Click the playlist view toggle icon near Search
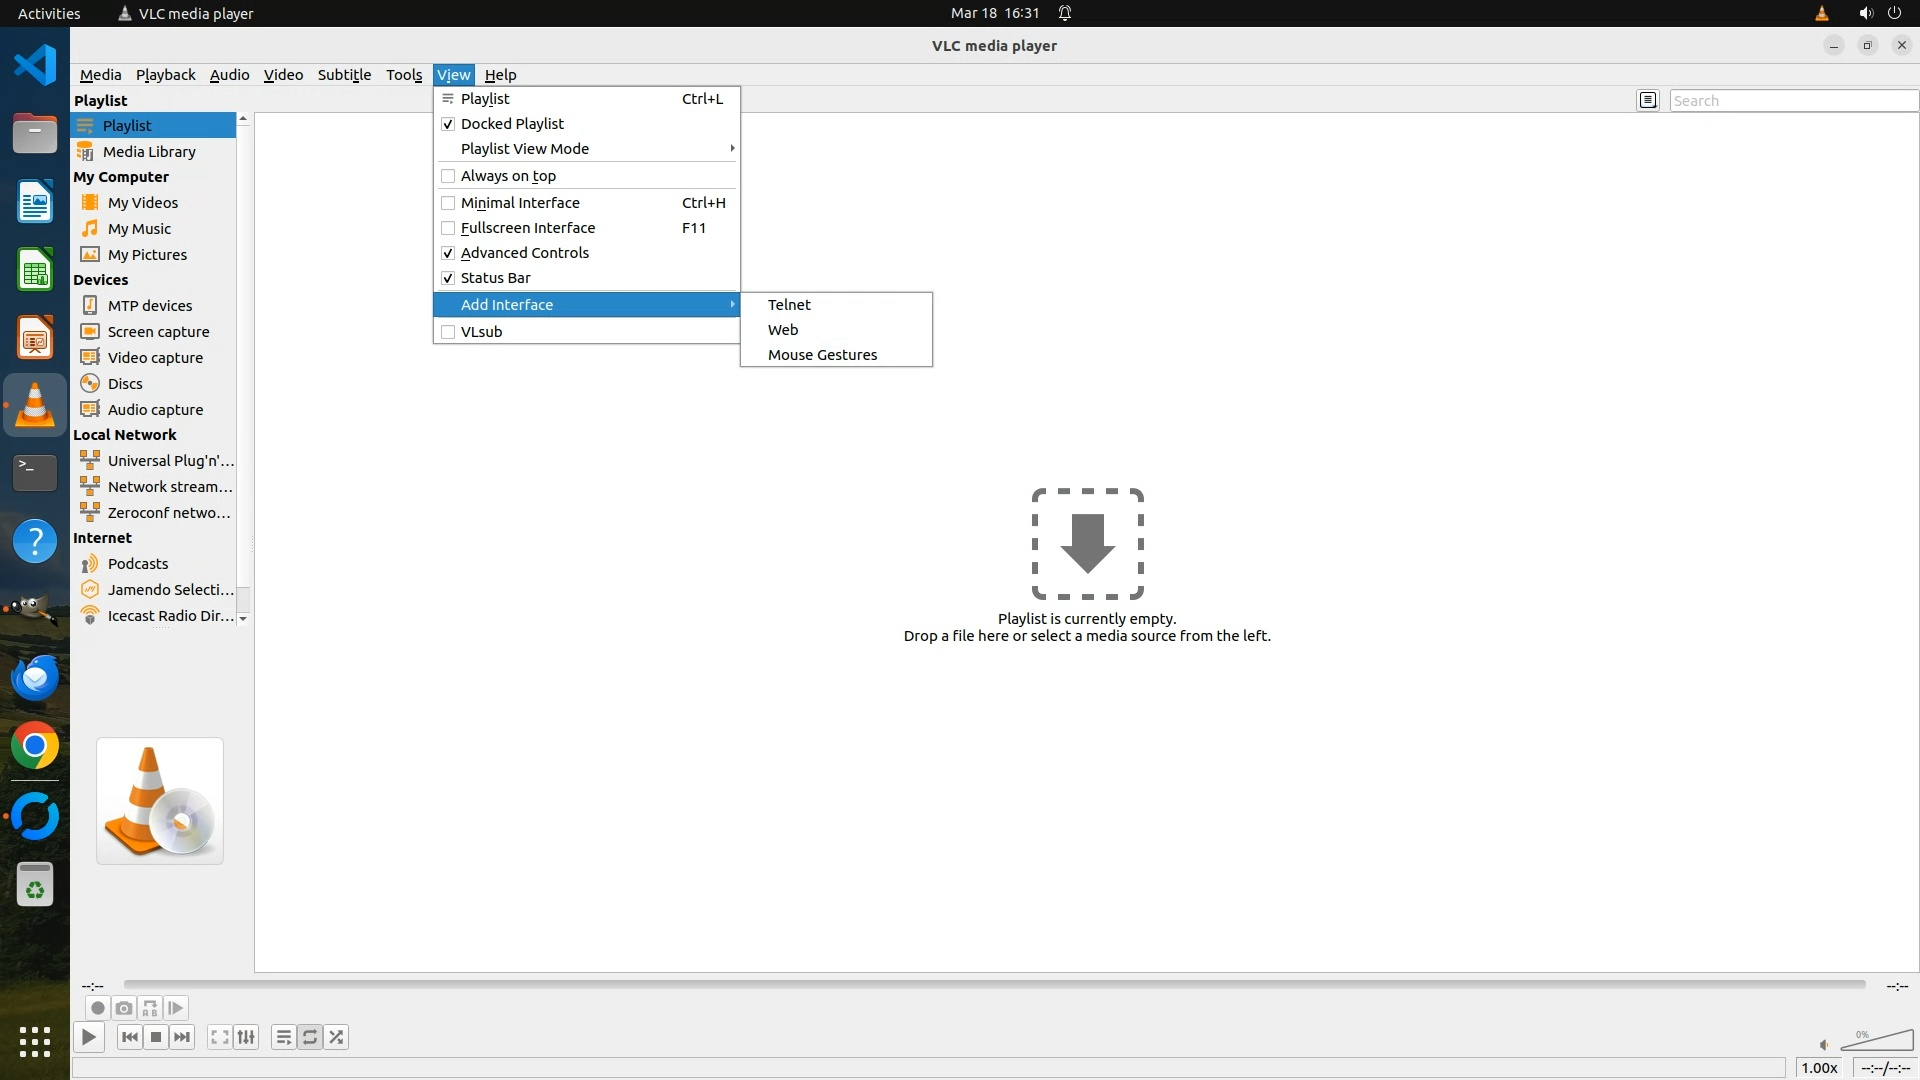The width and height of the screenshot is (1920, 1080). [1648, 100]
